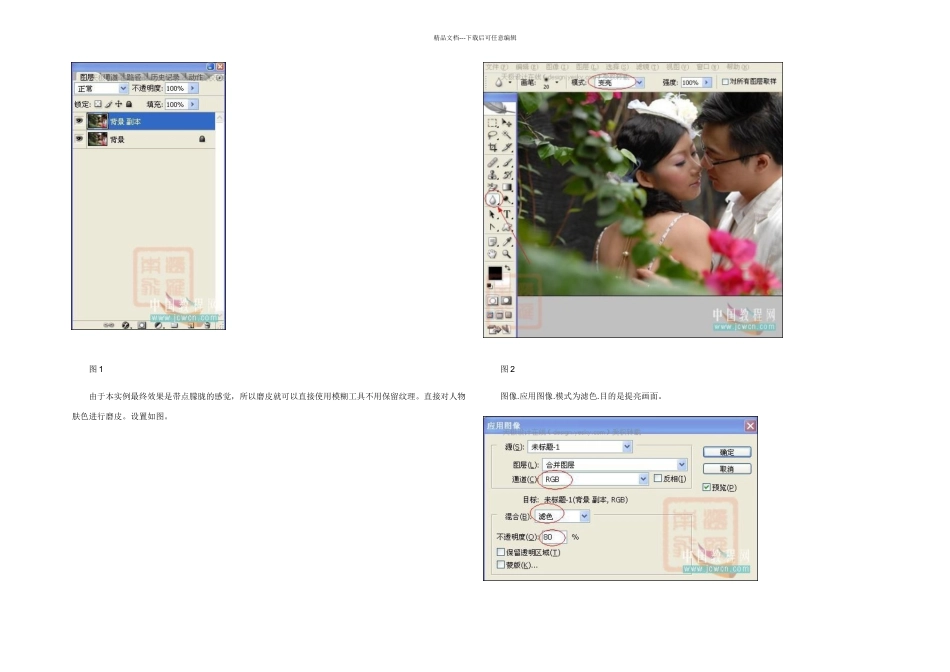Select the Type tool

tap(507, 214)
